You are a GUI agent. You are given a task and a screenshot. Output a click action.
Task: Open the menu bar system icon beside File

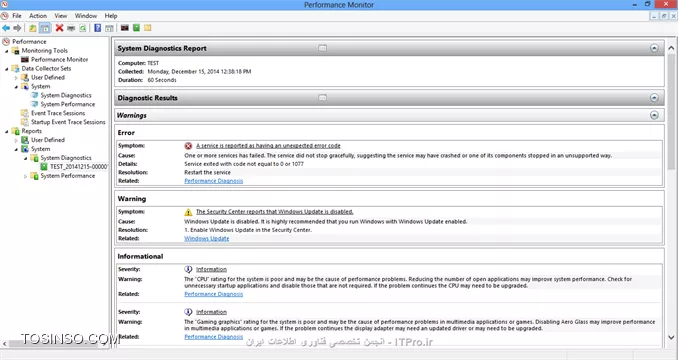[x=5, y=16]
